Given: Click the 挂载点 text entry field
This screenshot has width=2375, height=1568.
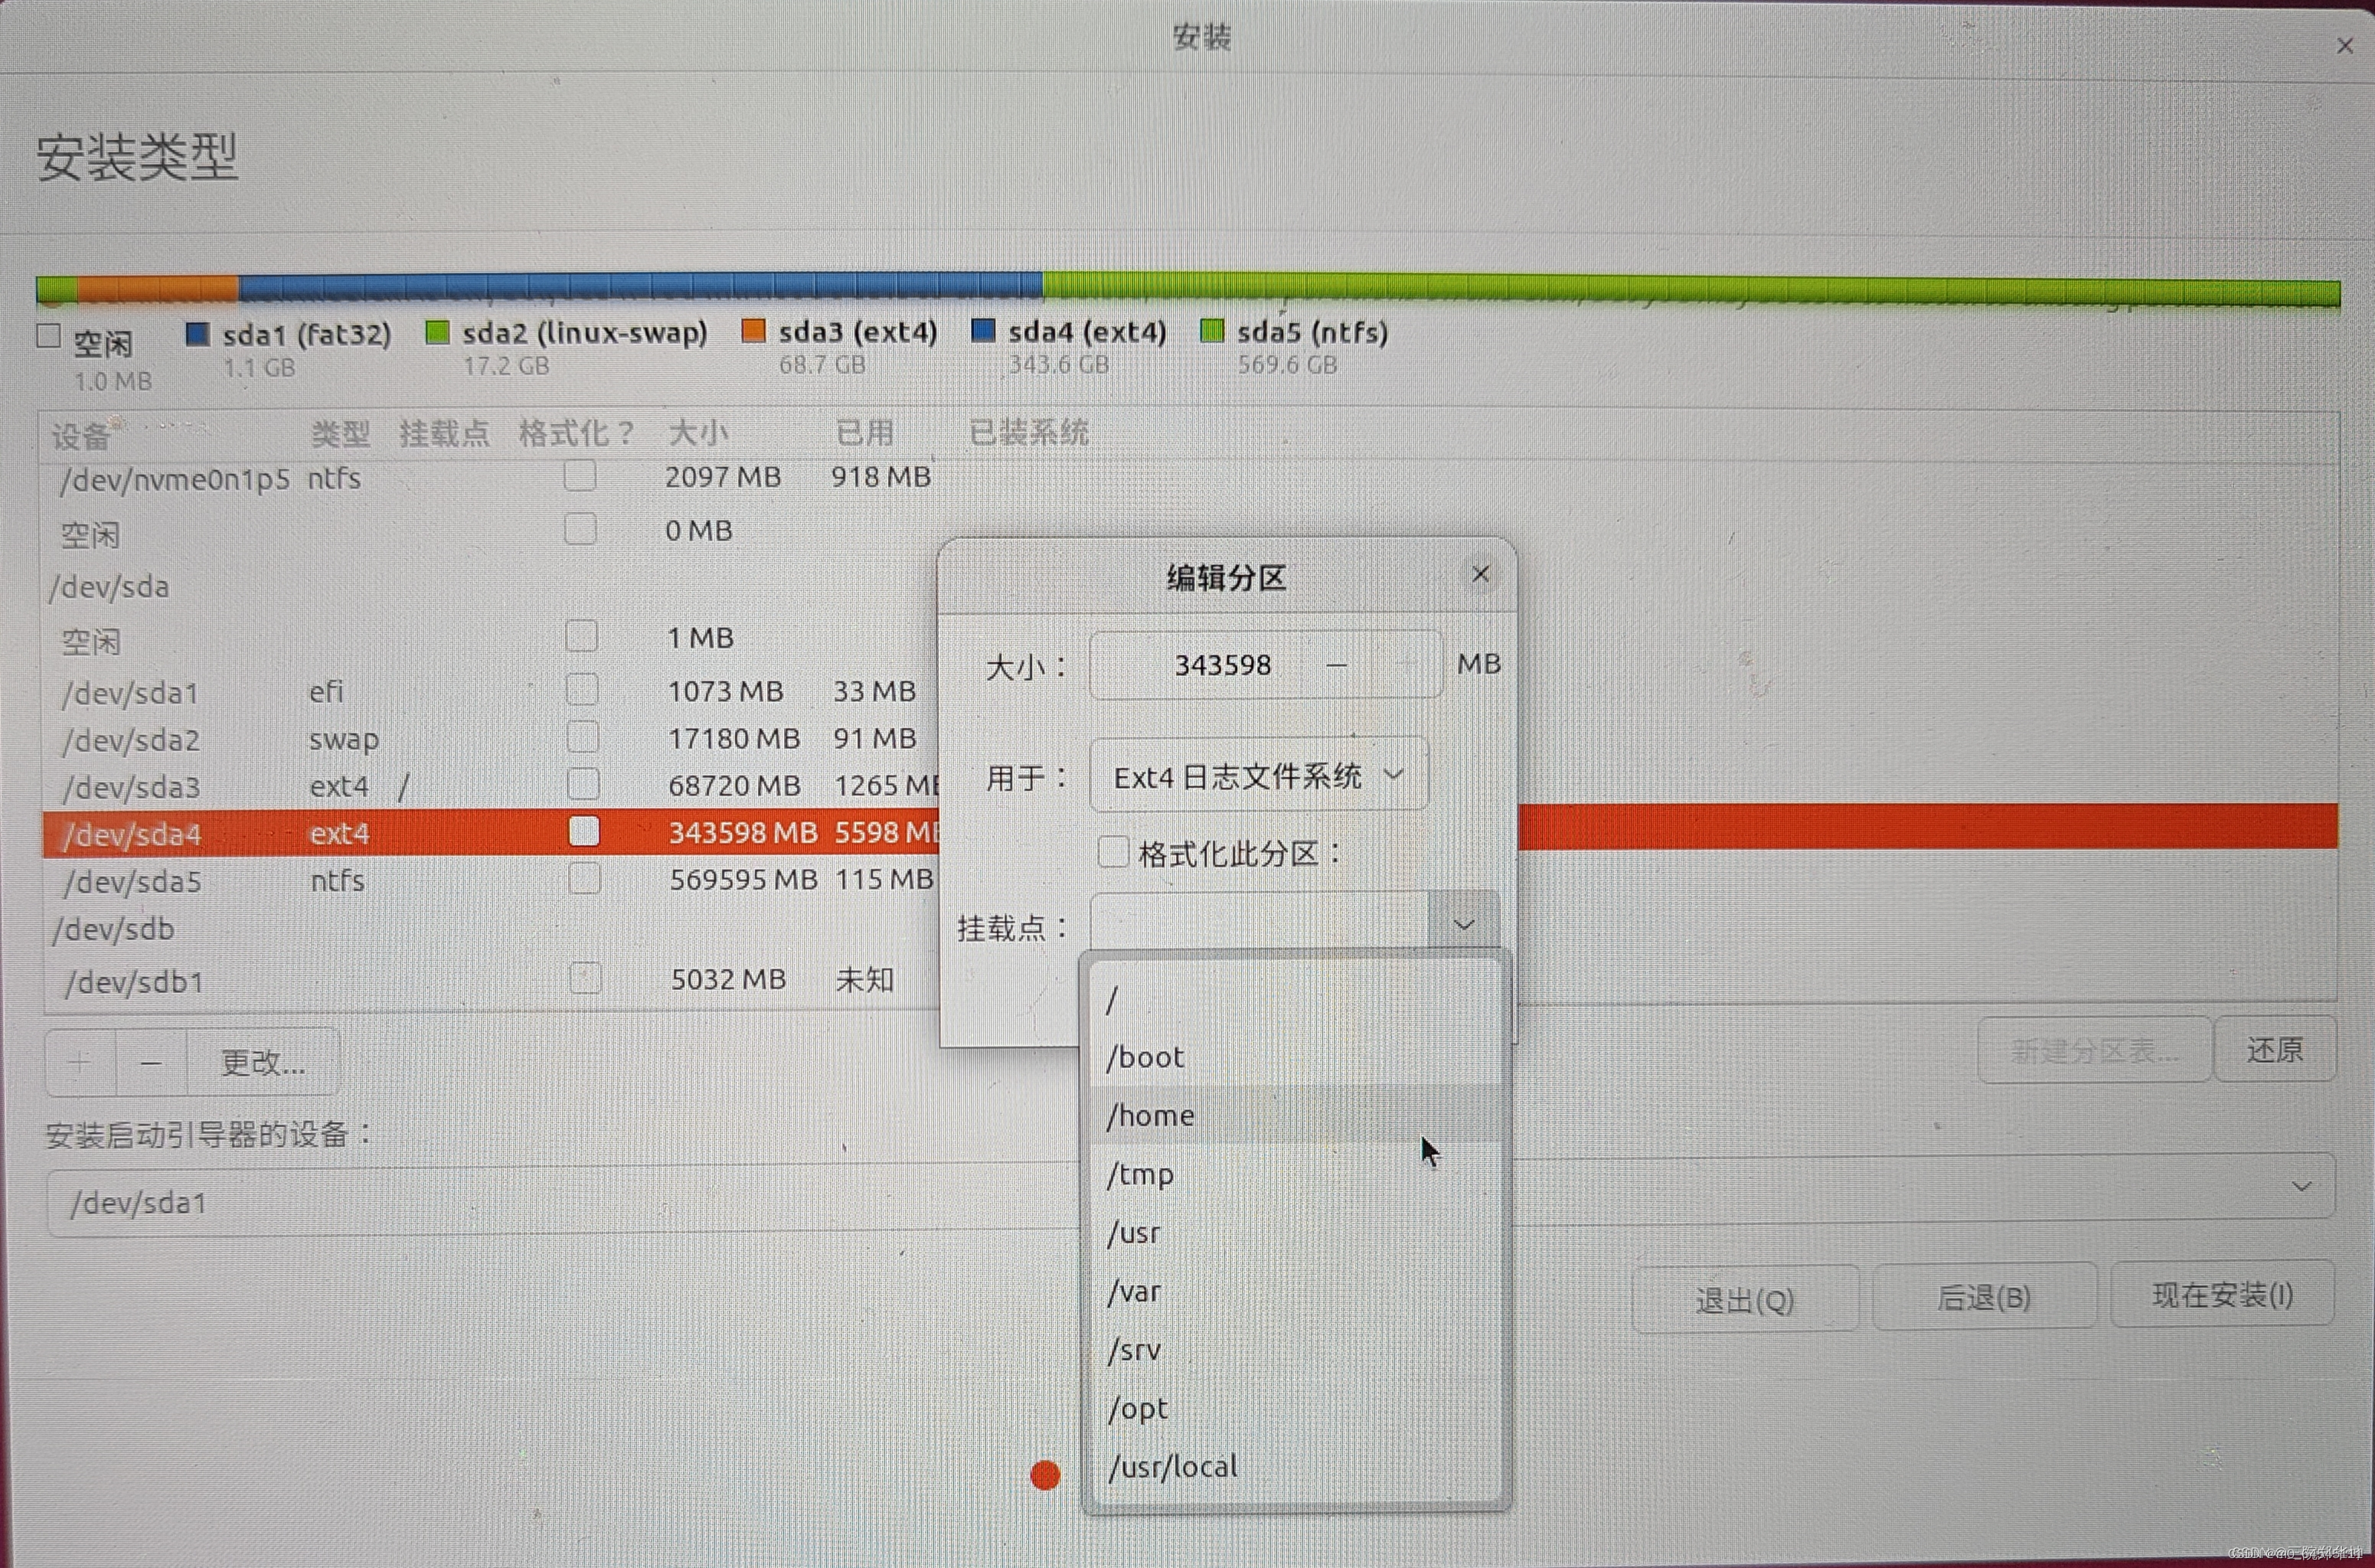Looking at the screenshot, I should [x=1260, y=923].
